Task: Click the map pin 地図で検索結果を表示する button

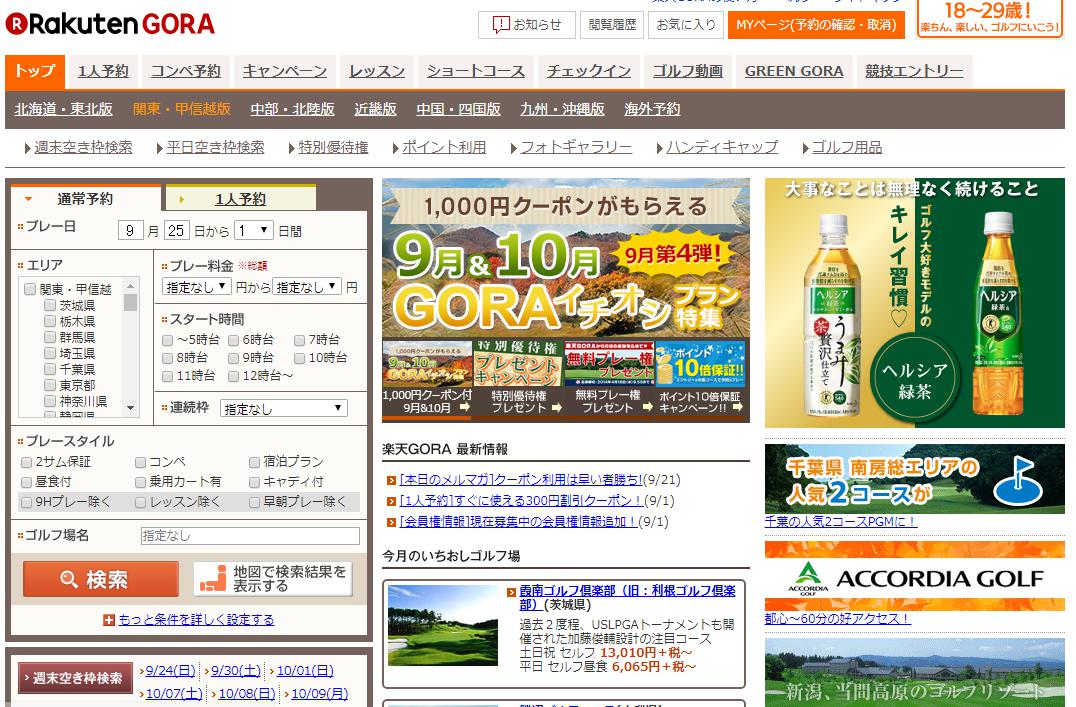Action: pyautogui.click(x=273, y=579)
